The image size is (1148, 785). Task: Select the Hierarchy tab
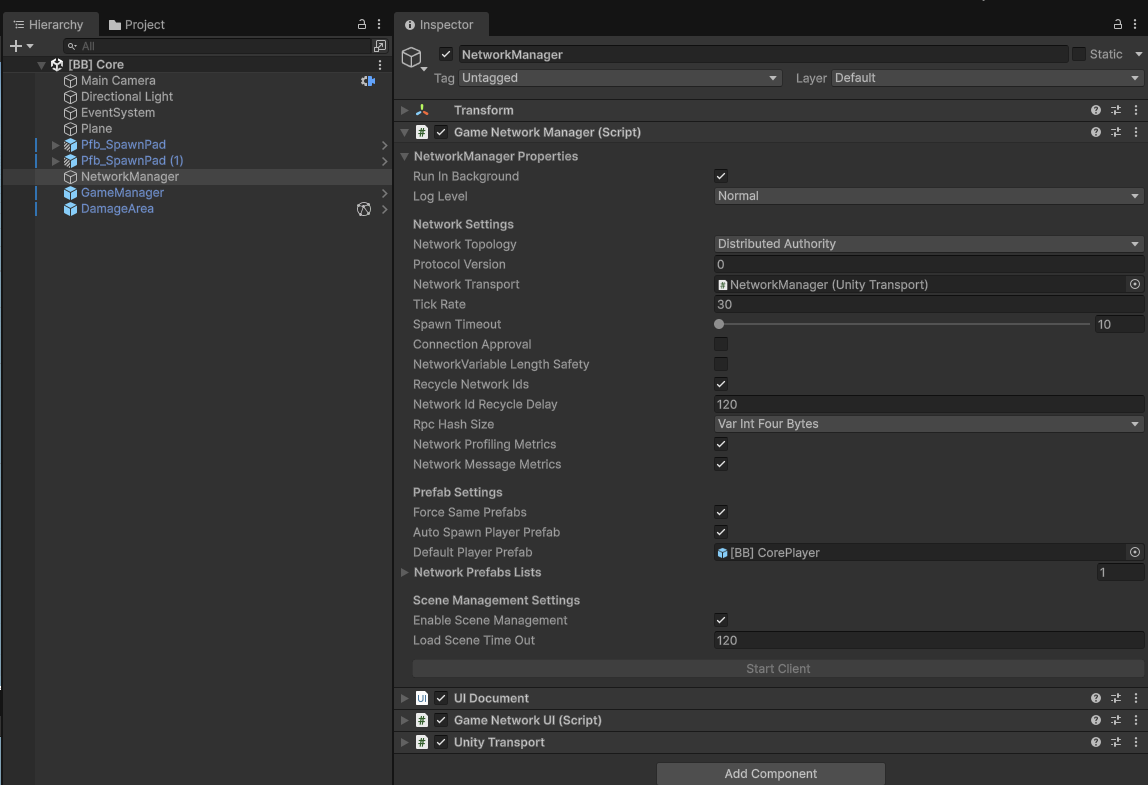tap(51, 24)
